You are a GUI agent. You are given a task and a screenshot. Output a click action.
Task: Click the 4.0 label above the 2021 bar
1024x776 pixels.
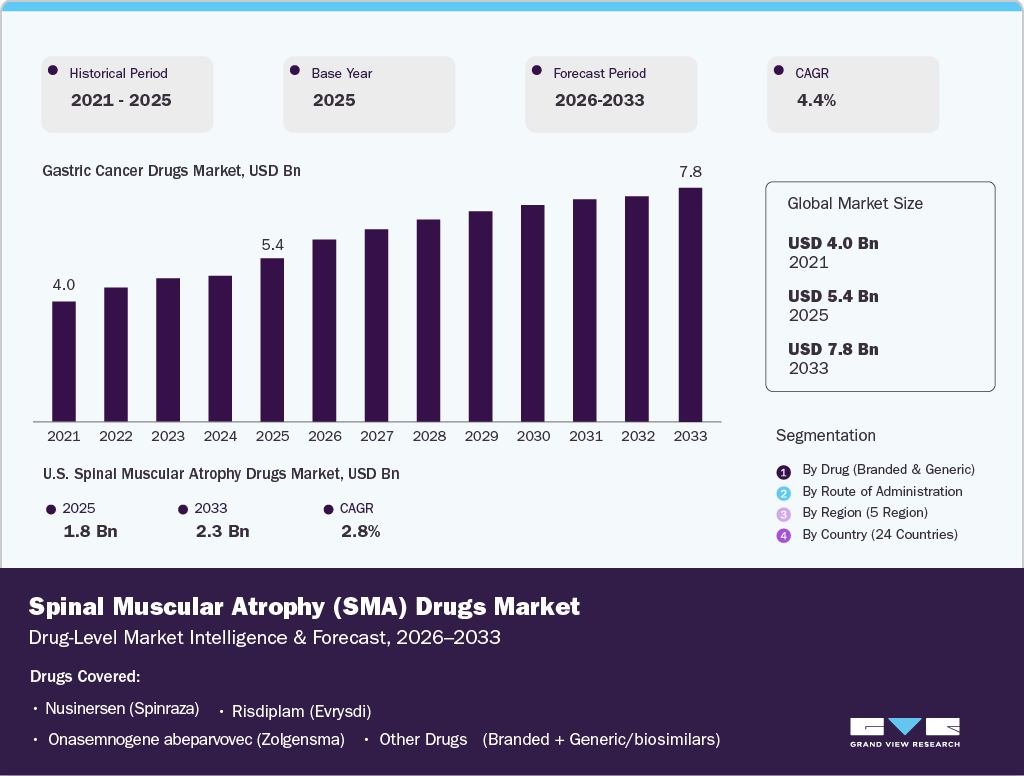[64, 285]
